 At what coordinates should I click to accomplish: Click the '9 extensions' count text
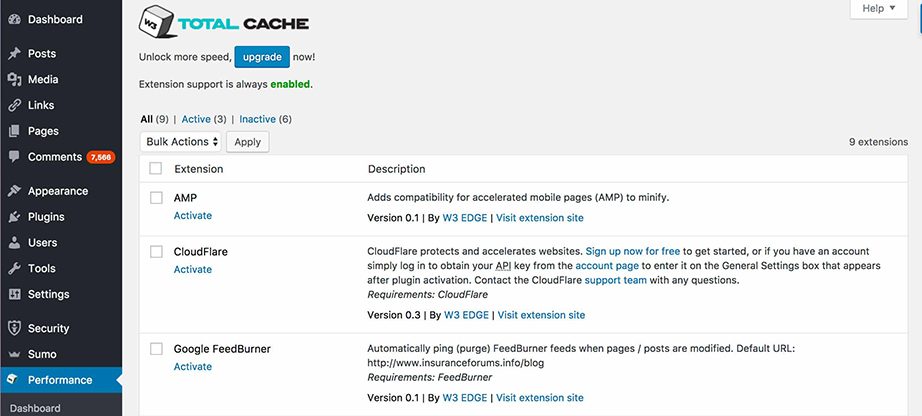pos(878,142)
